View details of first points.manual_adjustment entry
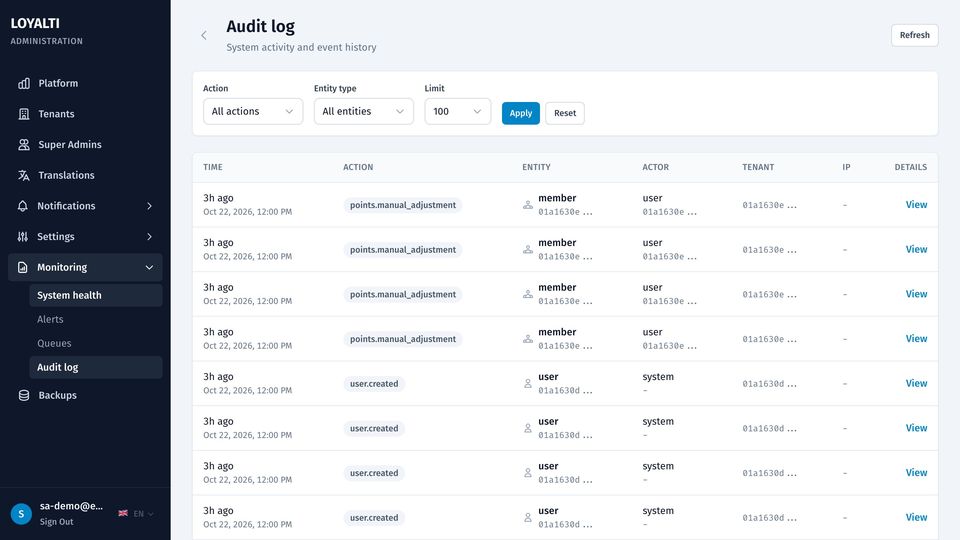Screen dimensions: 960x540 (x=916, y=204)
